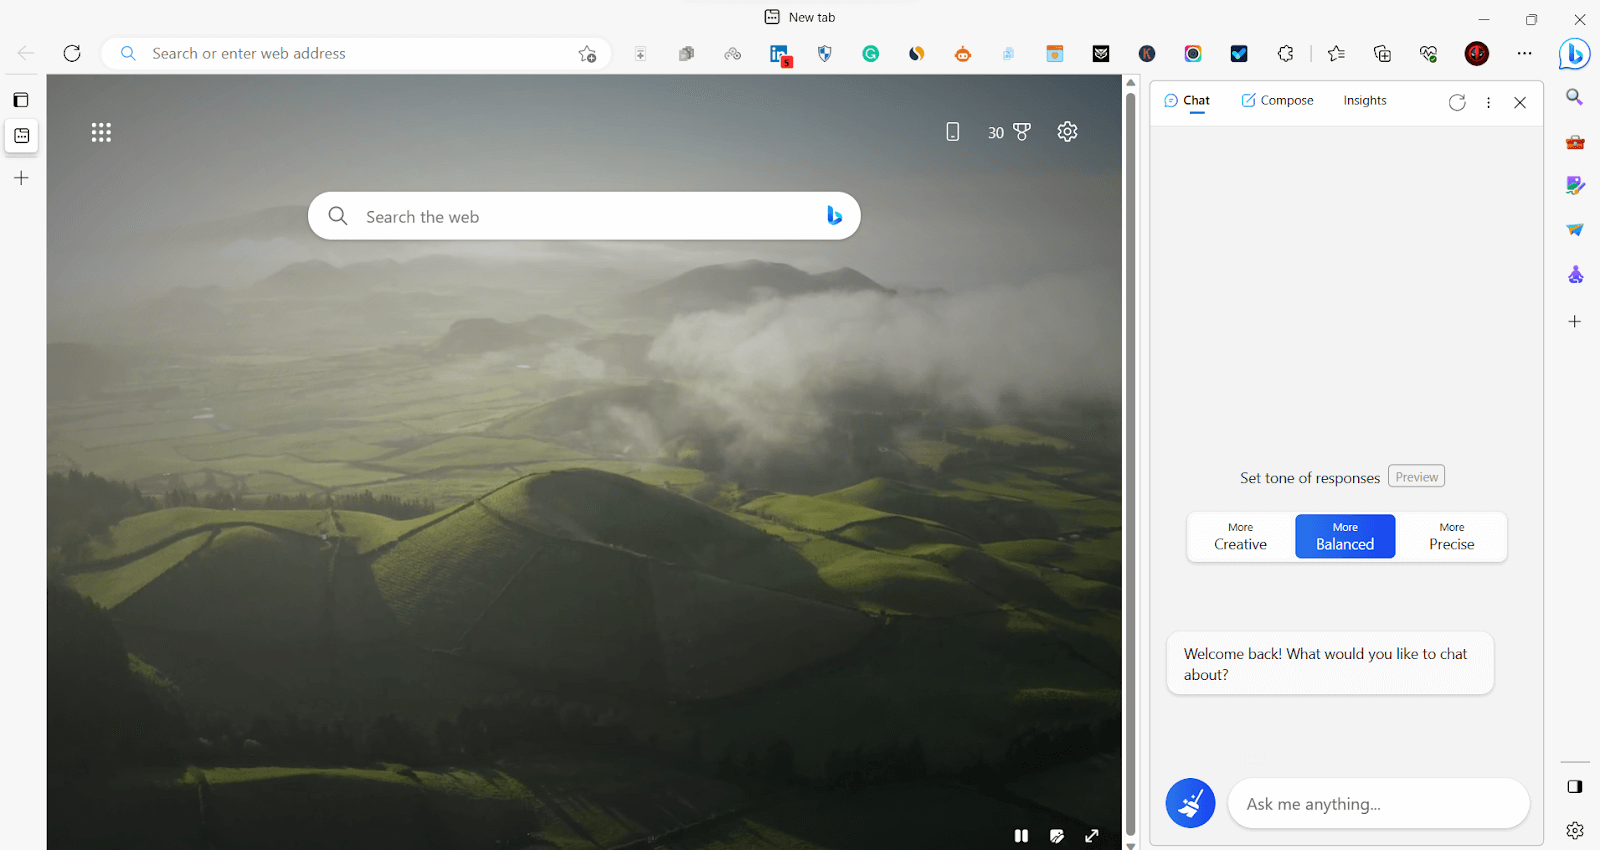The width and height of the screenshot is (1600, 850).
Task: Open new tab page settings gear
Action: tap(1067, 132)
